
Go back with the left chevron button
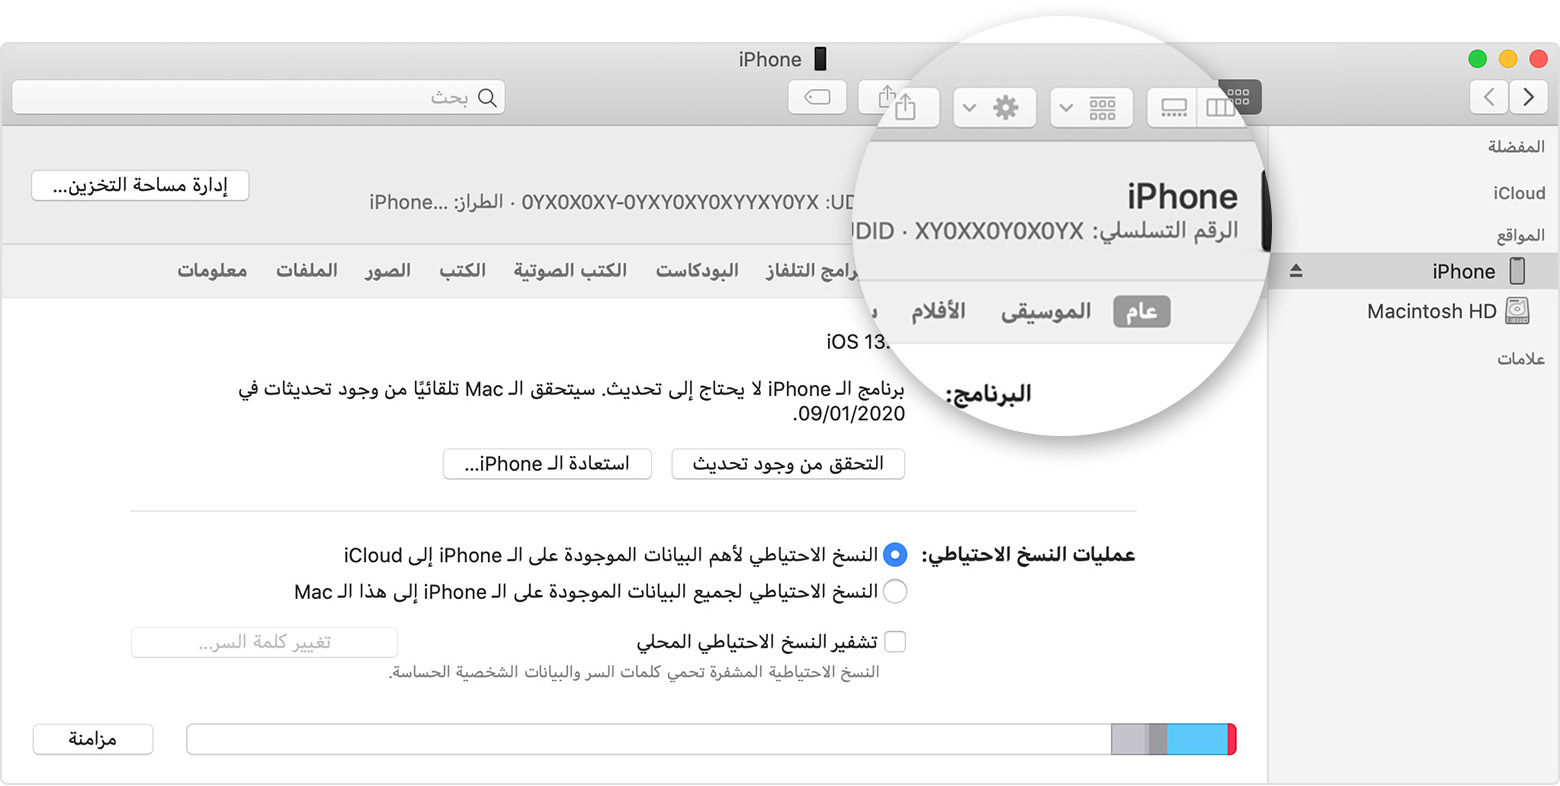tap(1489, 97)
